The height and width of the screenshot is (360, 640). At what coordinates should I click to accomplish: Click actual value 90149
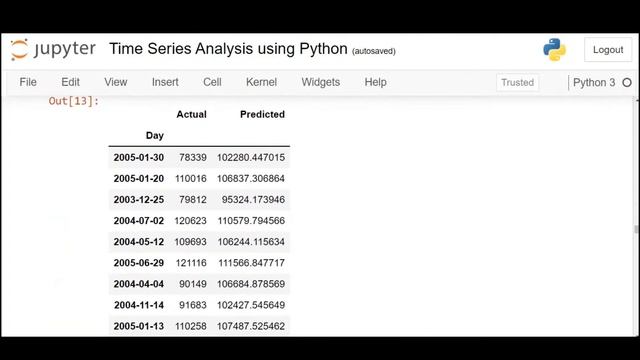pos(193,284)
